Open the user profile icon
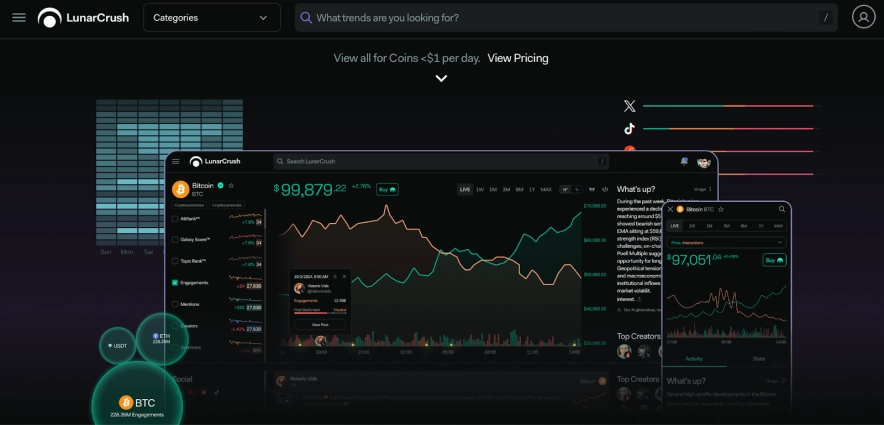Image resolution: width=884 pixels, height=425 pixels. [x=863, y=17]
